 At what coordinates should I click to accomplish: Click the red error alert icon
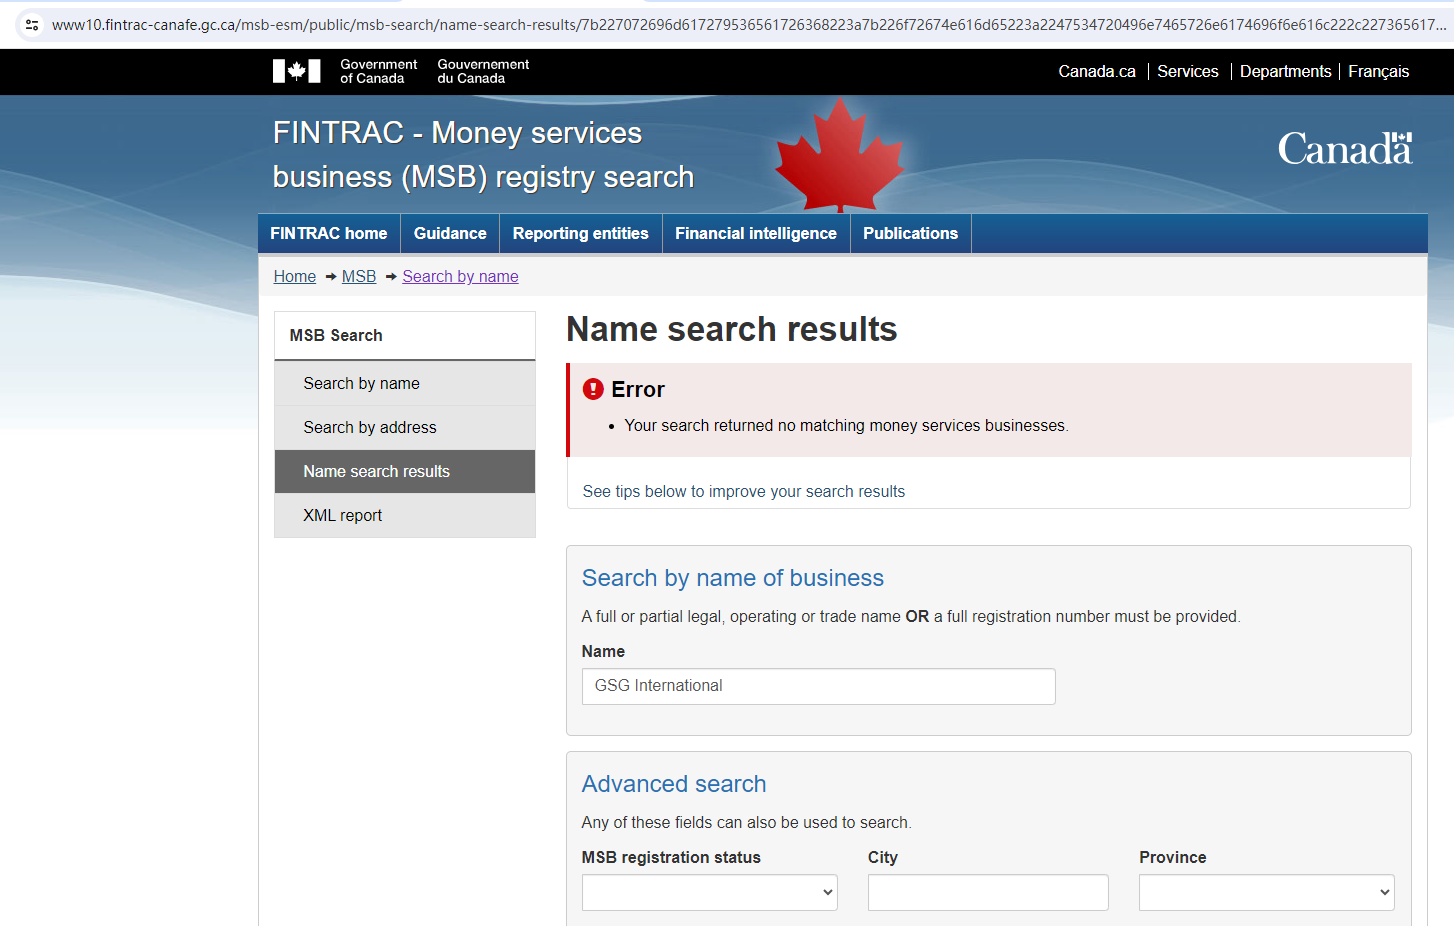pyautogui.click(x=593, y=389)
